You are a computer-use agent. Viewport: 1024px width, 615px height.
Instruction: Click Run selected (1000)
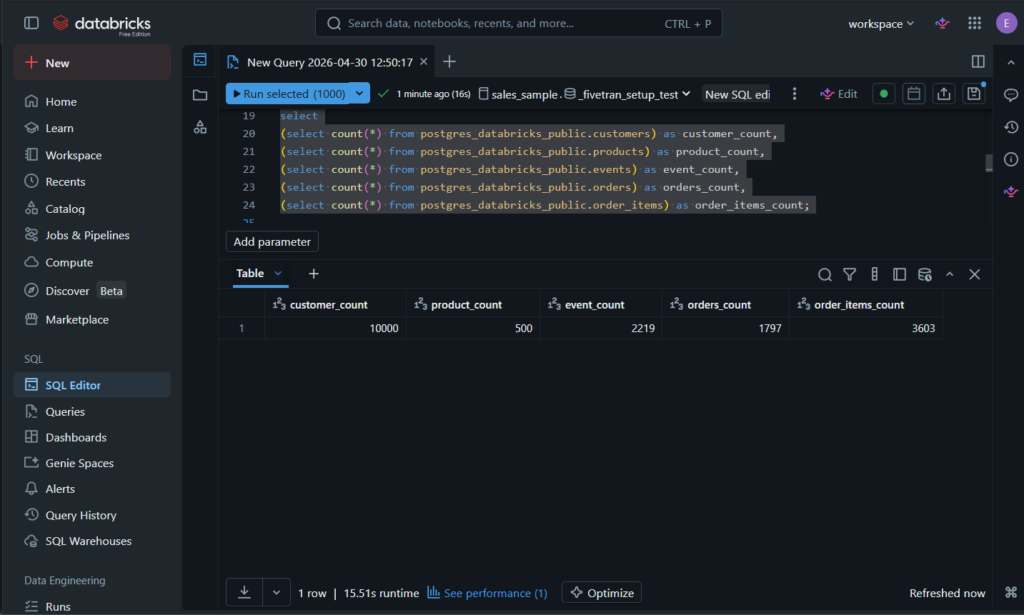click(288, 93)
